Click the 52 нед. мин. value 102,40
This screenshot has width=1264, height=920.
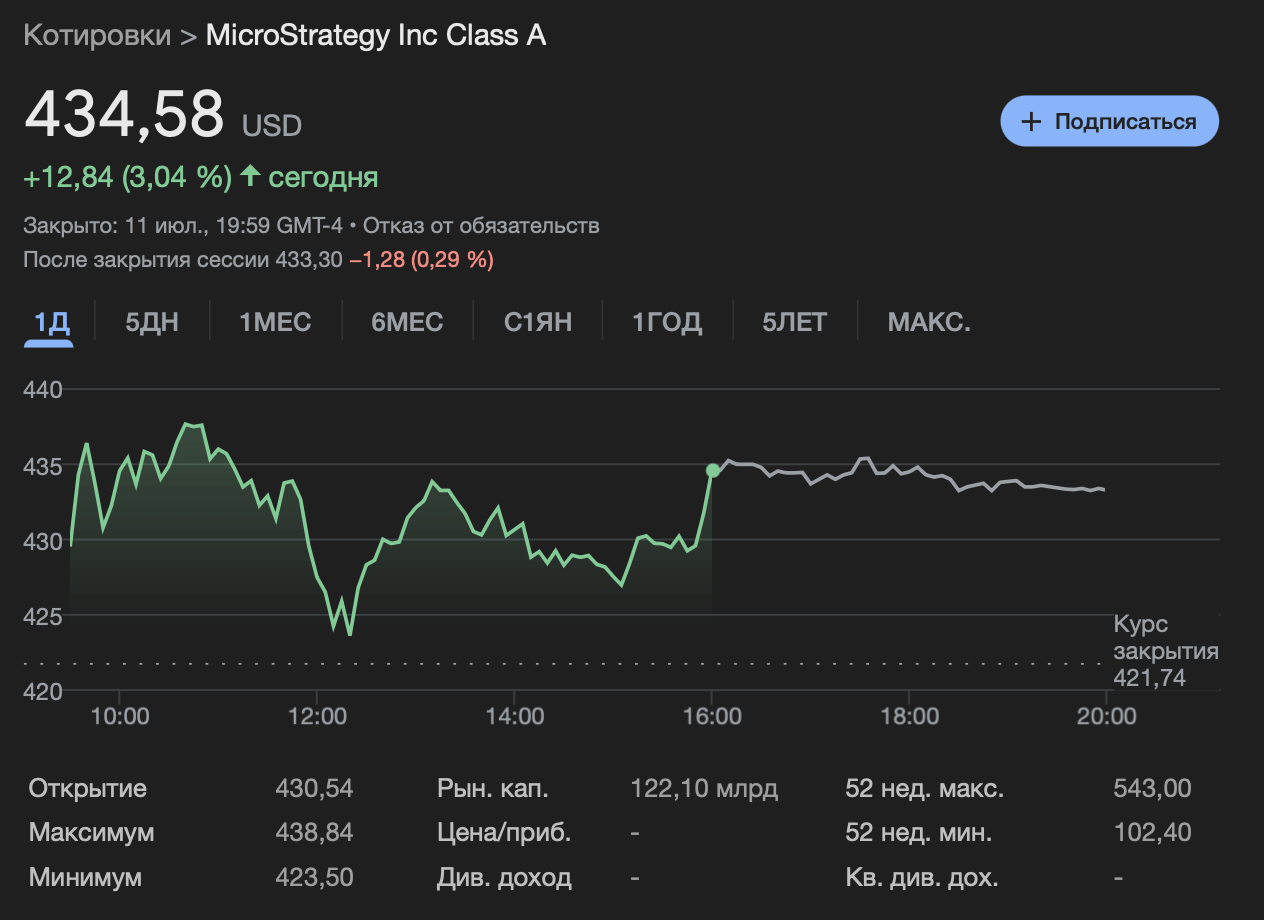click(1152, 832)
